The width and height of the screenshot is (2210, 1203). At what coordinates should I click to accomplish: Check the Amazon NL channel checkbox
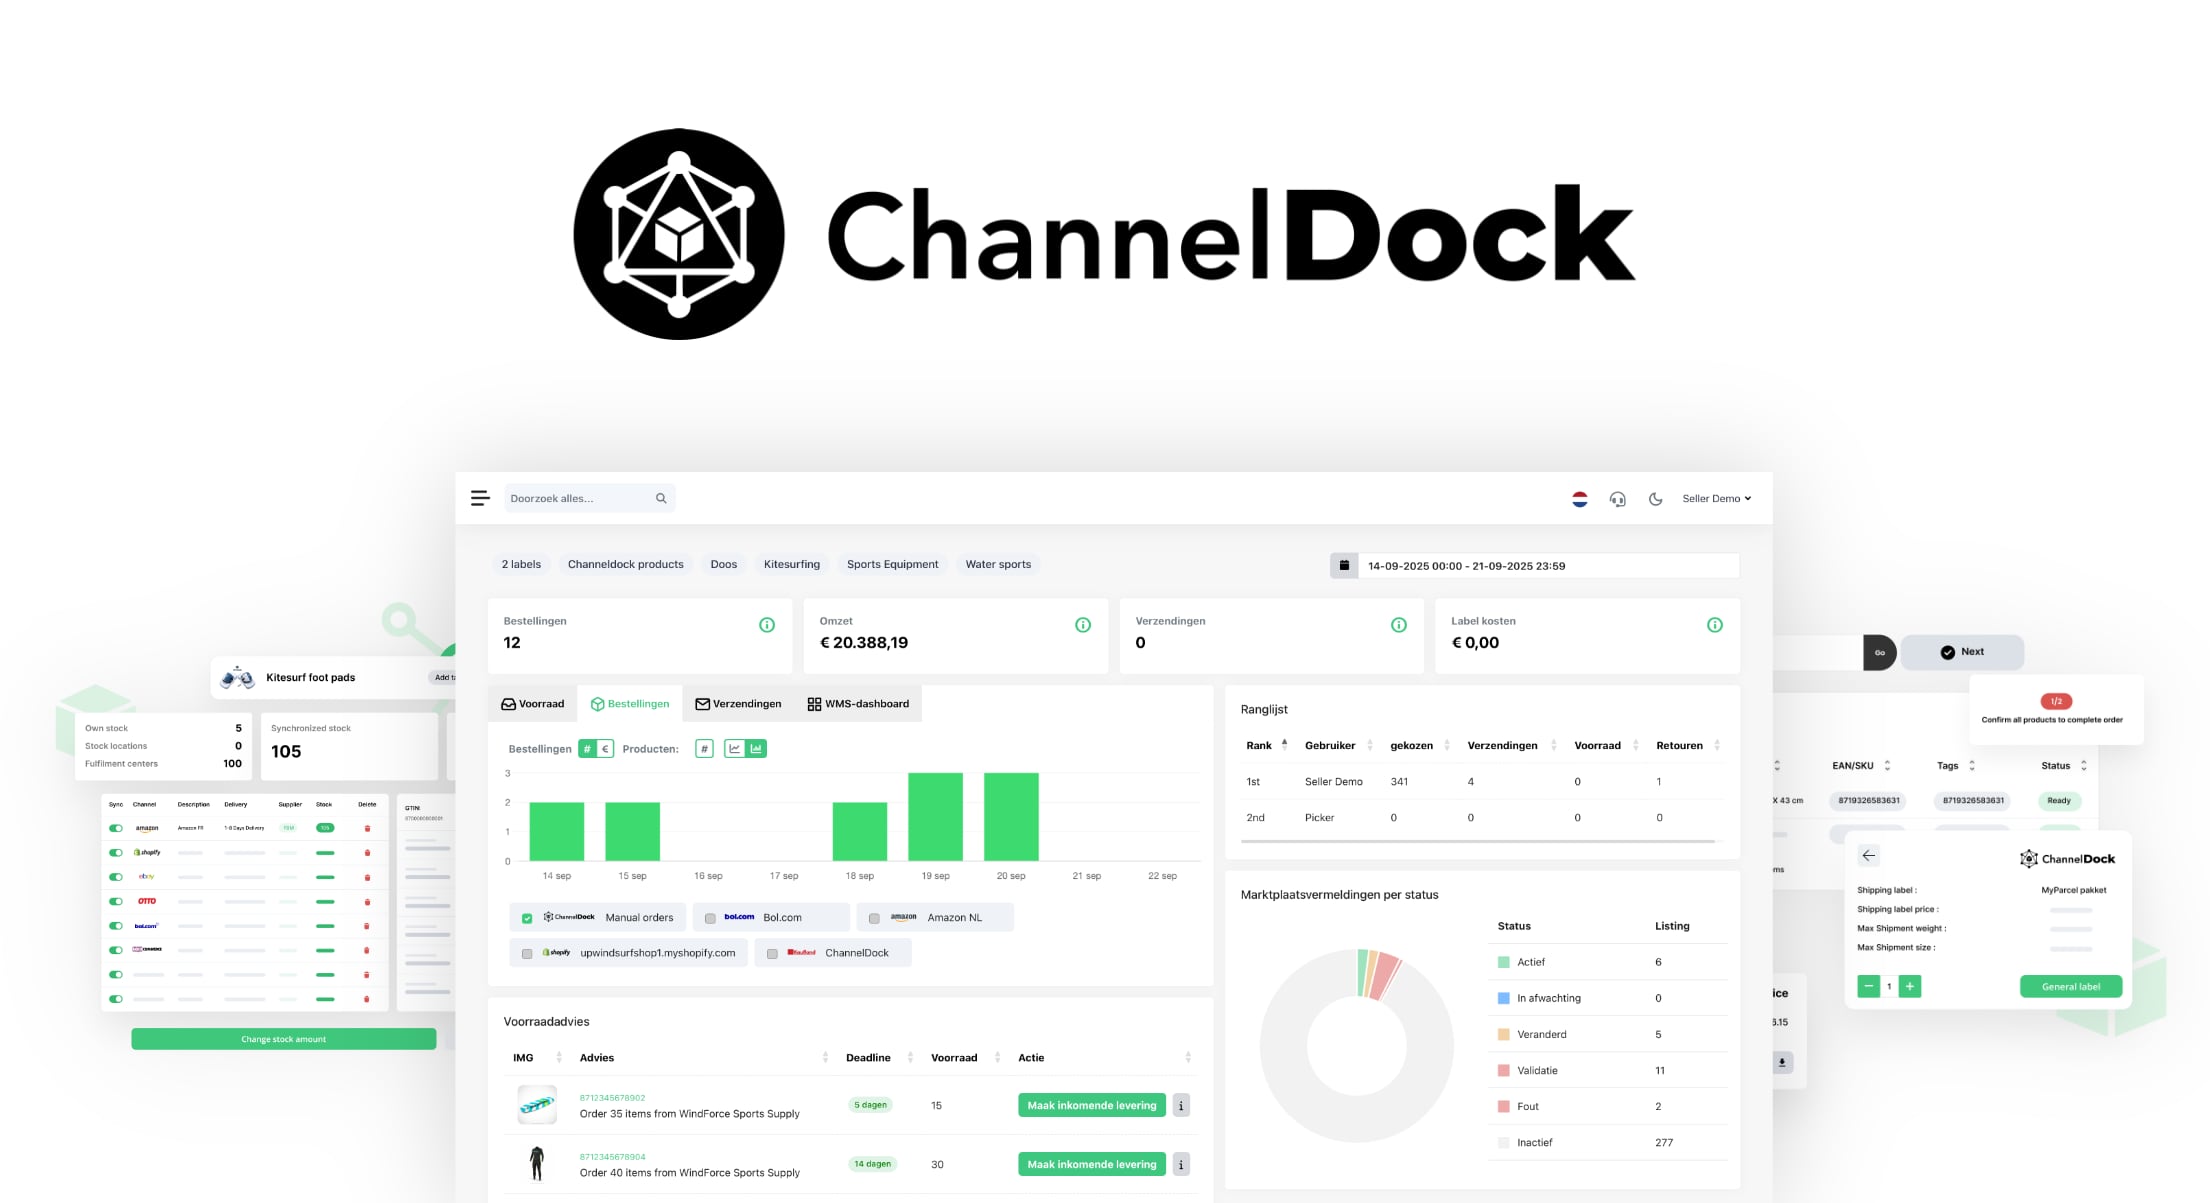coord(874,918)
